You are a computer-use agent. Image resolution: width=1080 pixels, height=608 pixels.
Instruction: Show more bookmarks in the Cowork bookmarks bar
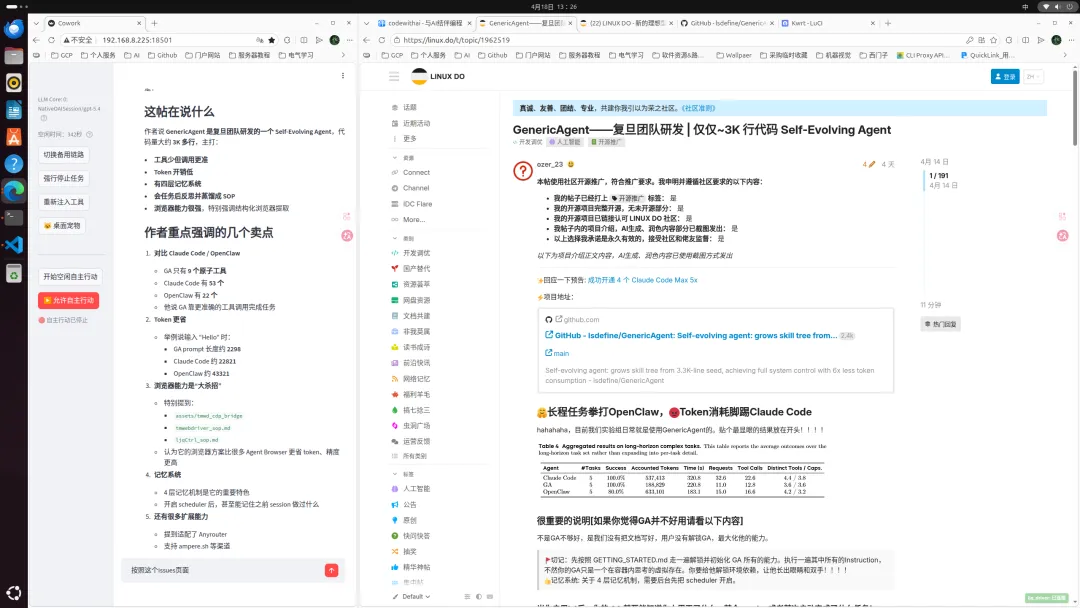(343, 55)
